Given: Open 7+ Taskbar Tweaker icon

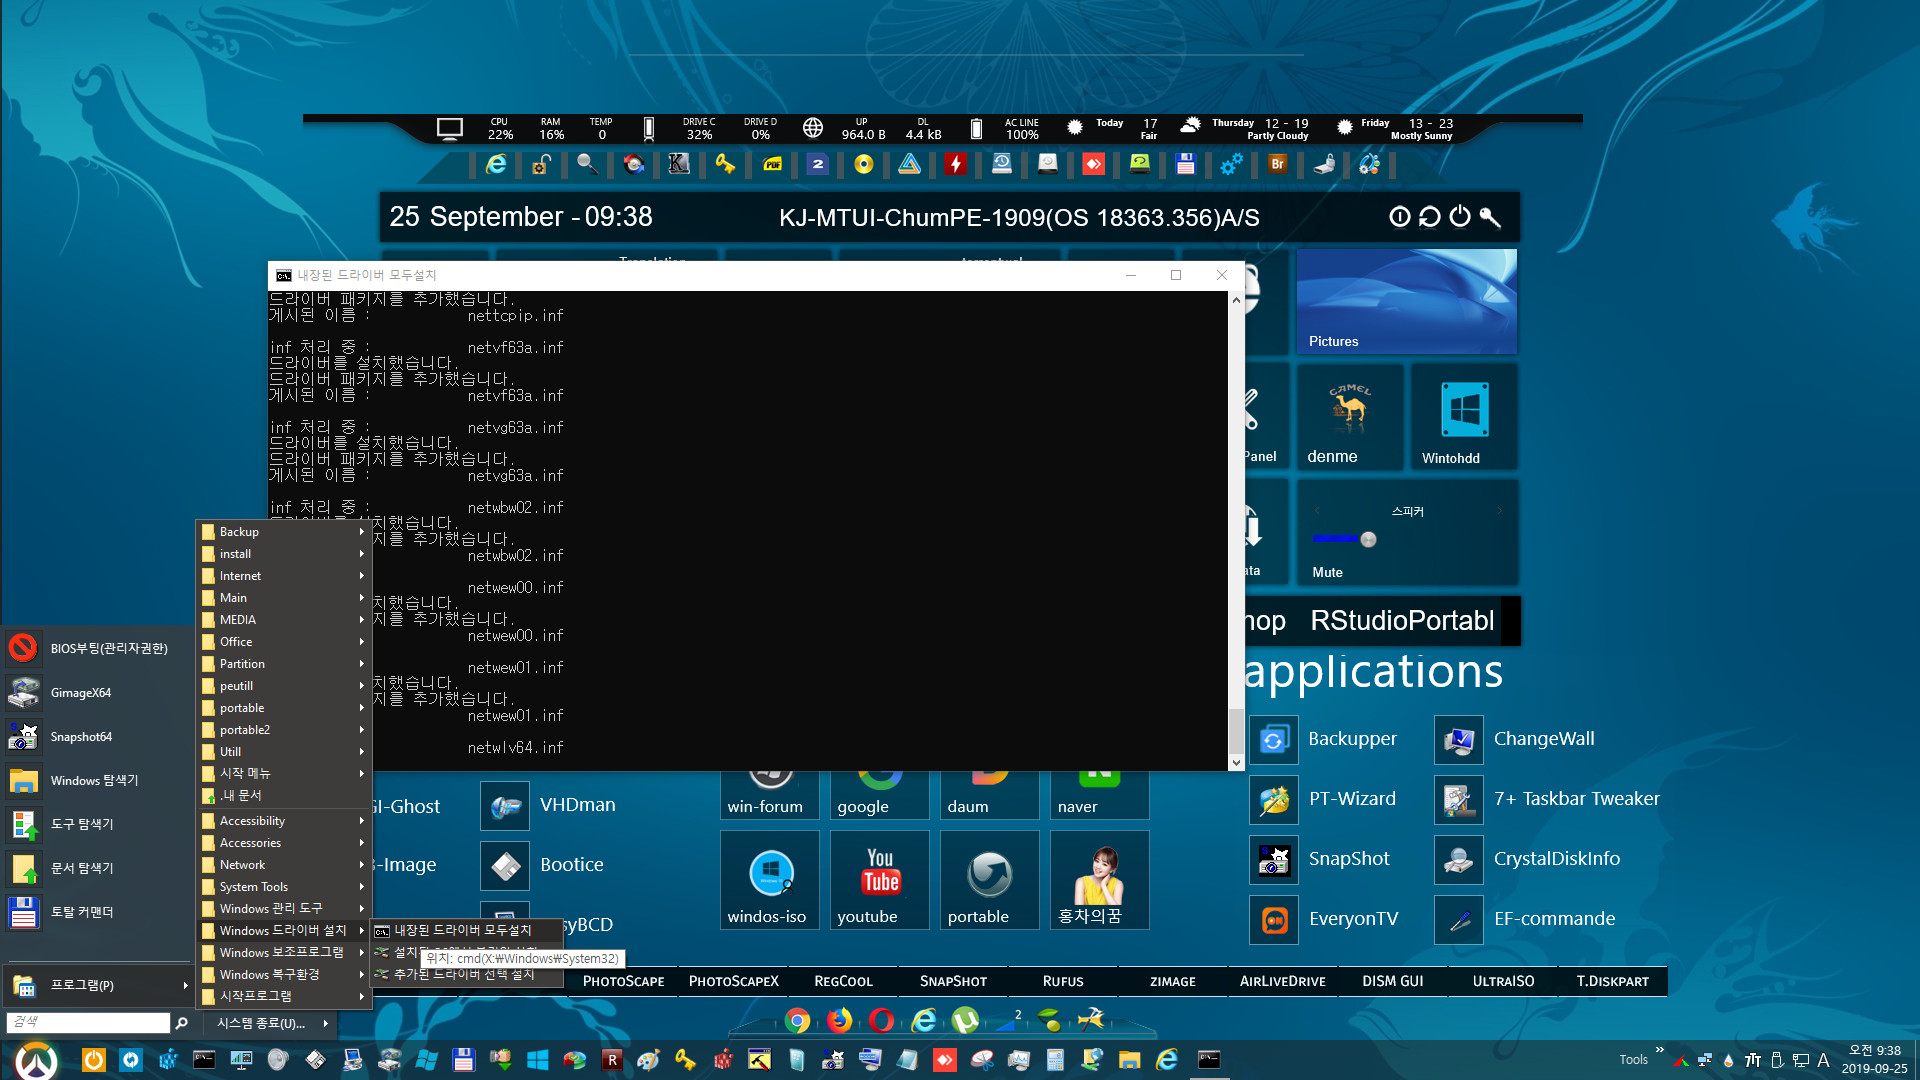Looking at the screenshot, I should tap(1458, 800).
